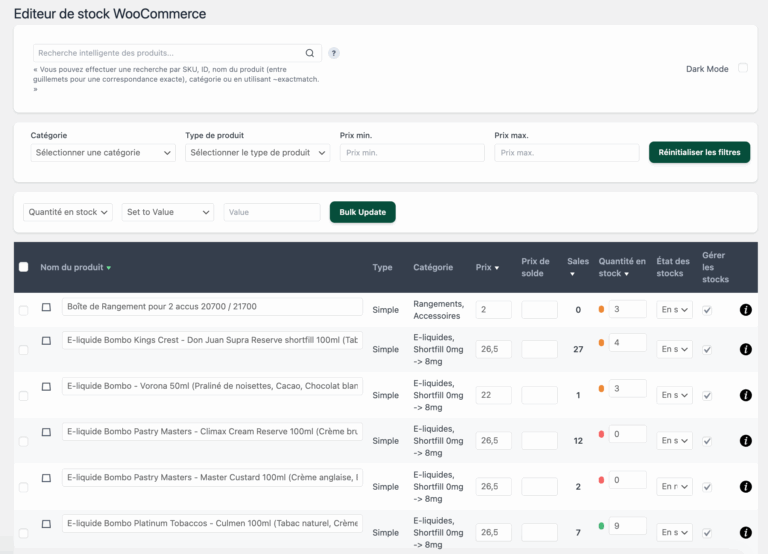Show info for Vorona 50ml product
Screen dimensions: 768x554
(x=745, y=395)
